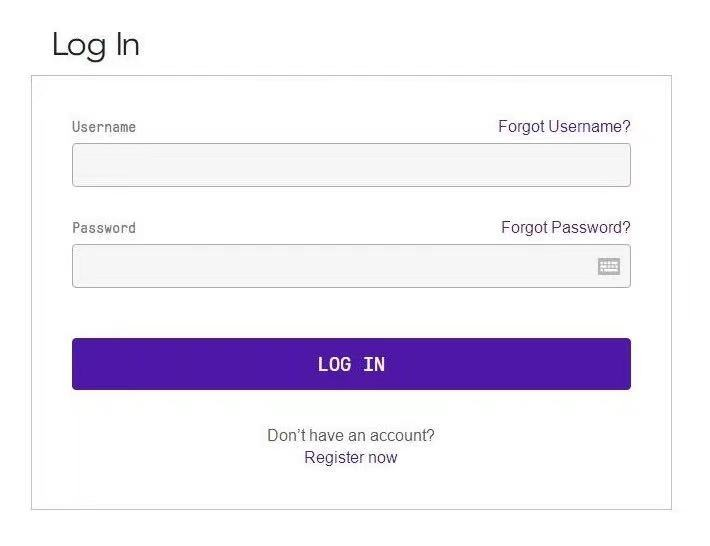
Task: Follow the Forgot Password? link
Action: click(x=565, y=228)
